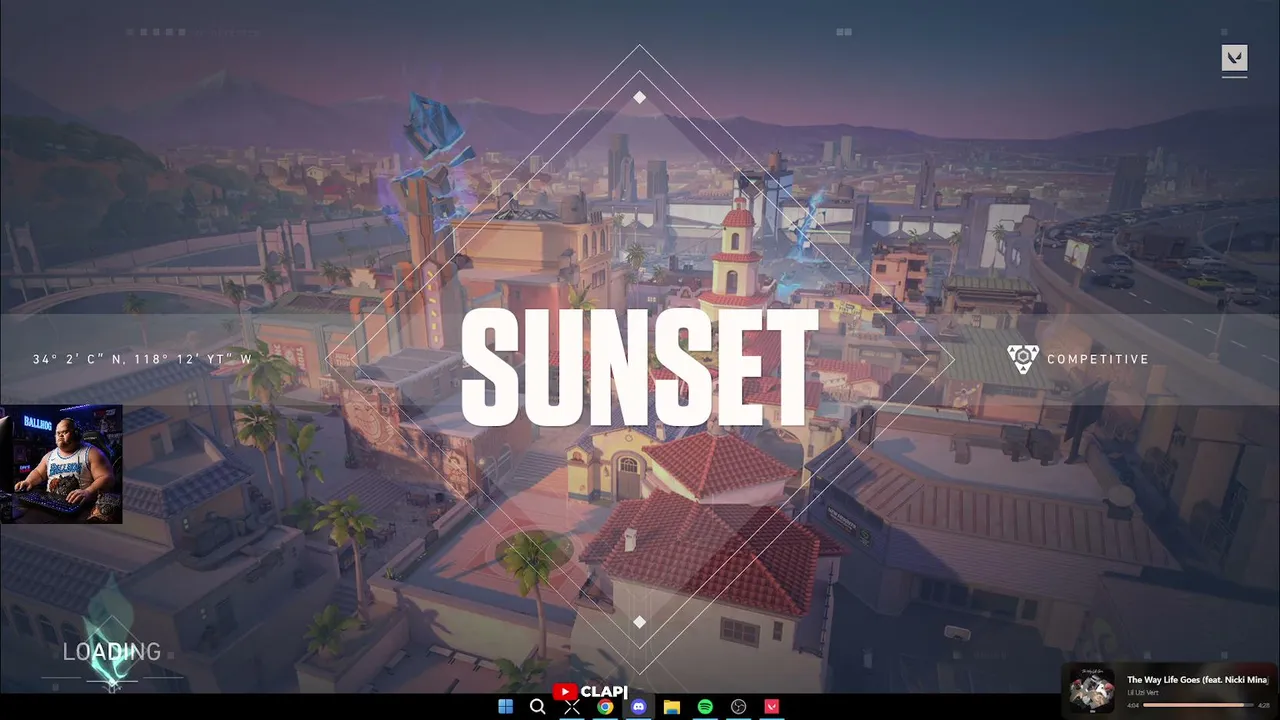This screenshot has width=1280, height=720.
Task: Click the LOADING status text
Action: click(112, 652)
